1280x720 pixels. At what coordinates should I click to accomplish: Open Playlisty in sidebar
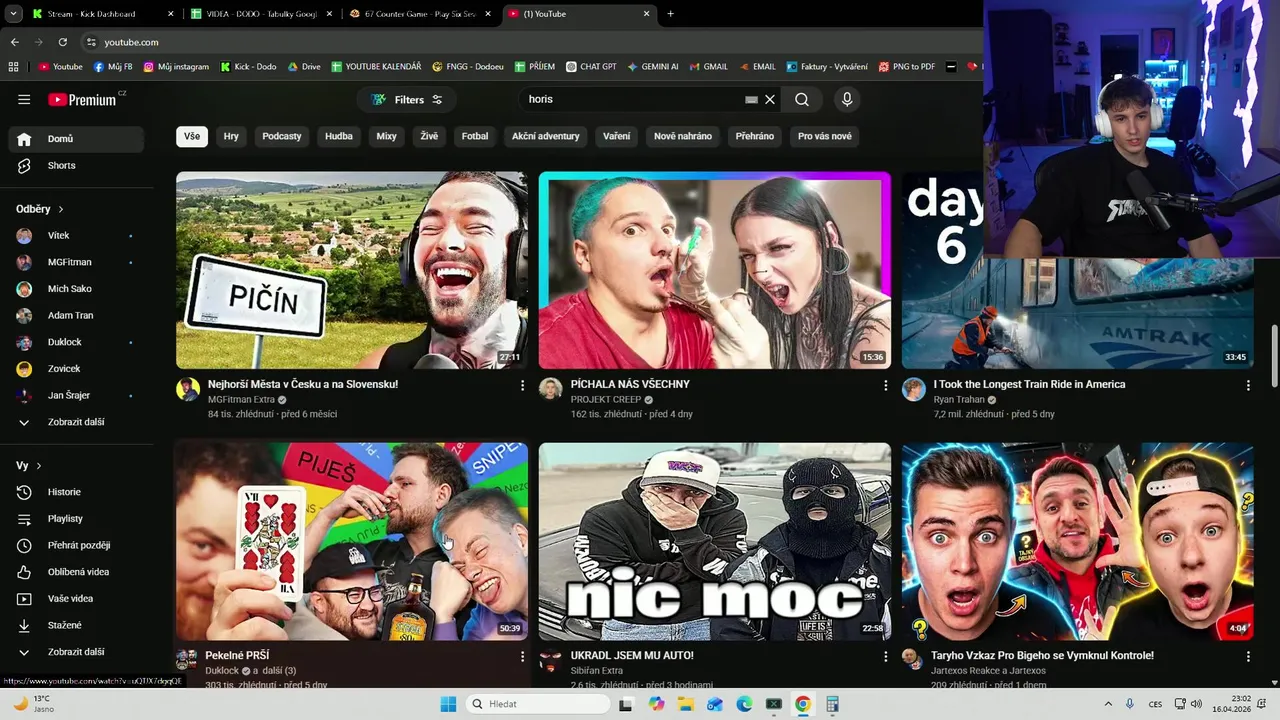pyautogui.click(x=76, y=518)
